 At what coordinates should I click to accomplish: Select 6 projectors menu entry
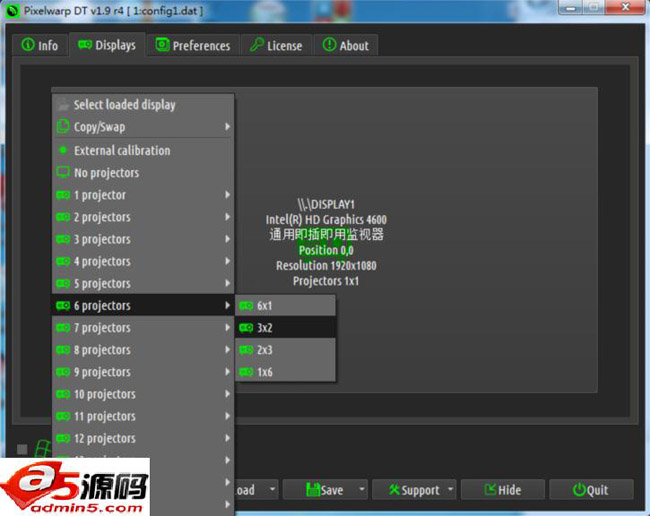point(143,305)
